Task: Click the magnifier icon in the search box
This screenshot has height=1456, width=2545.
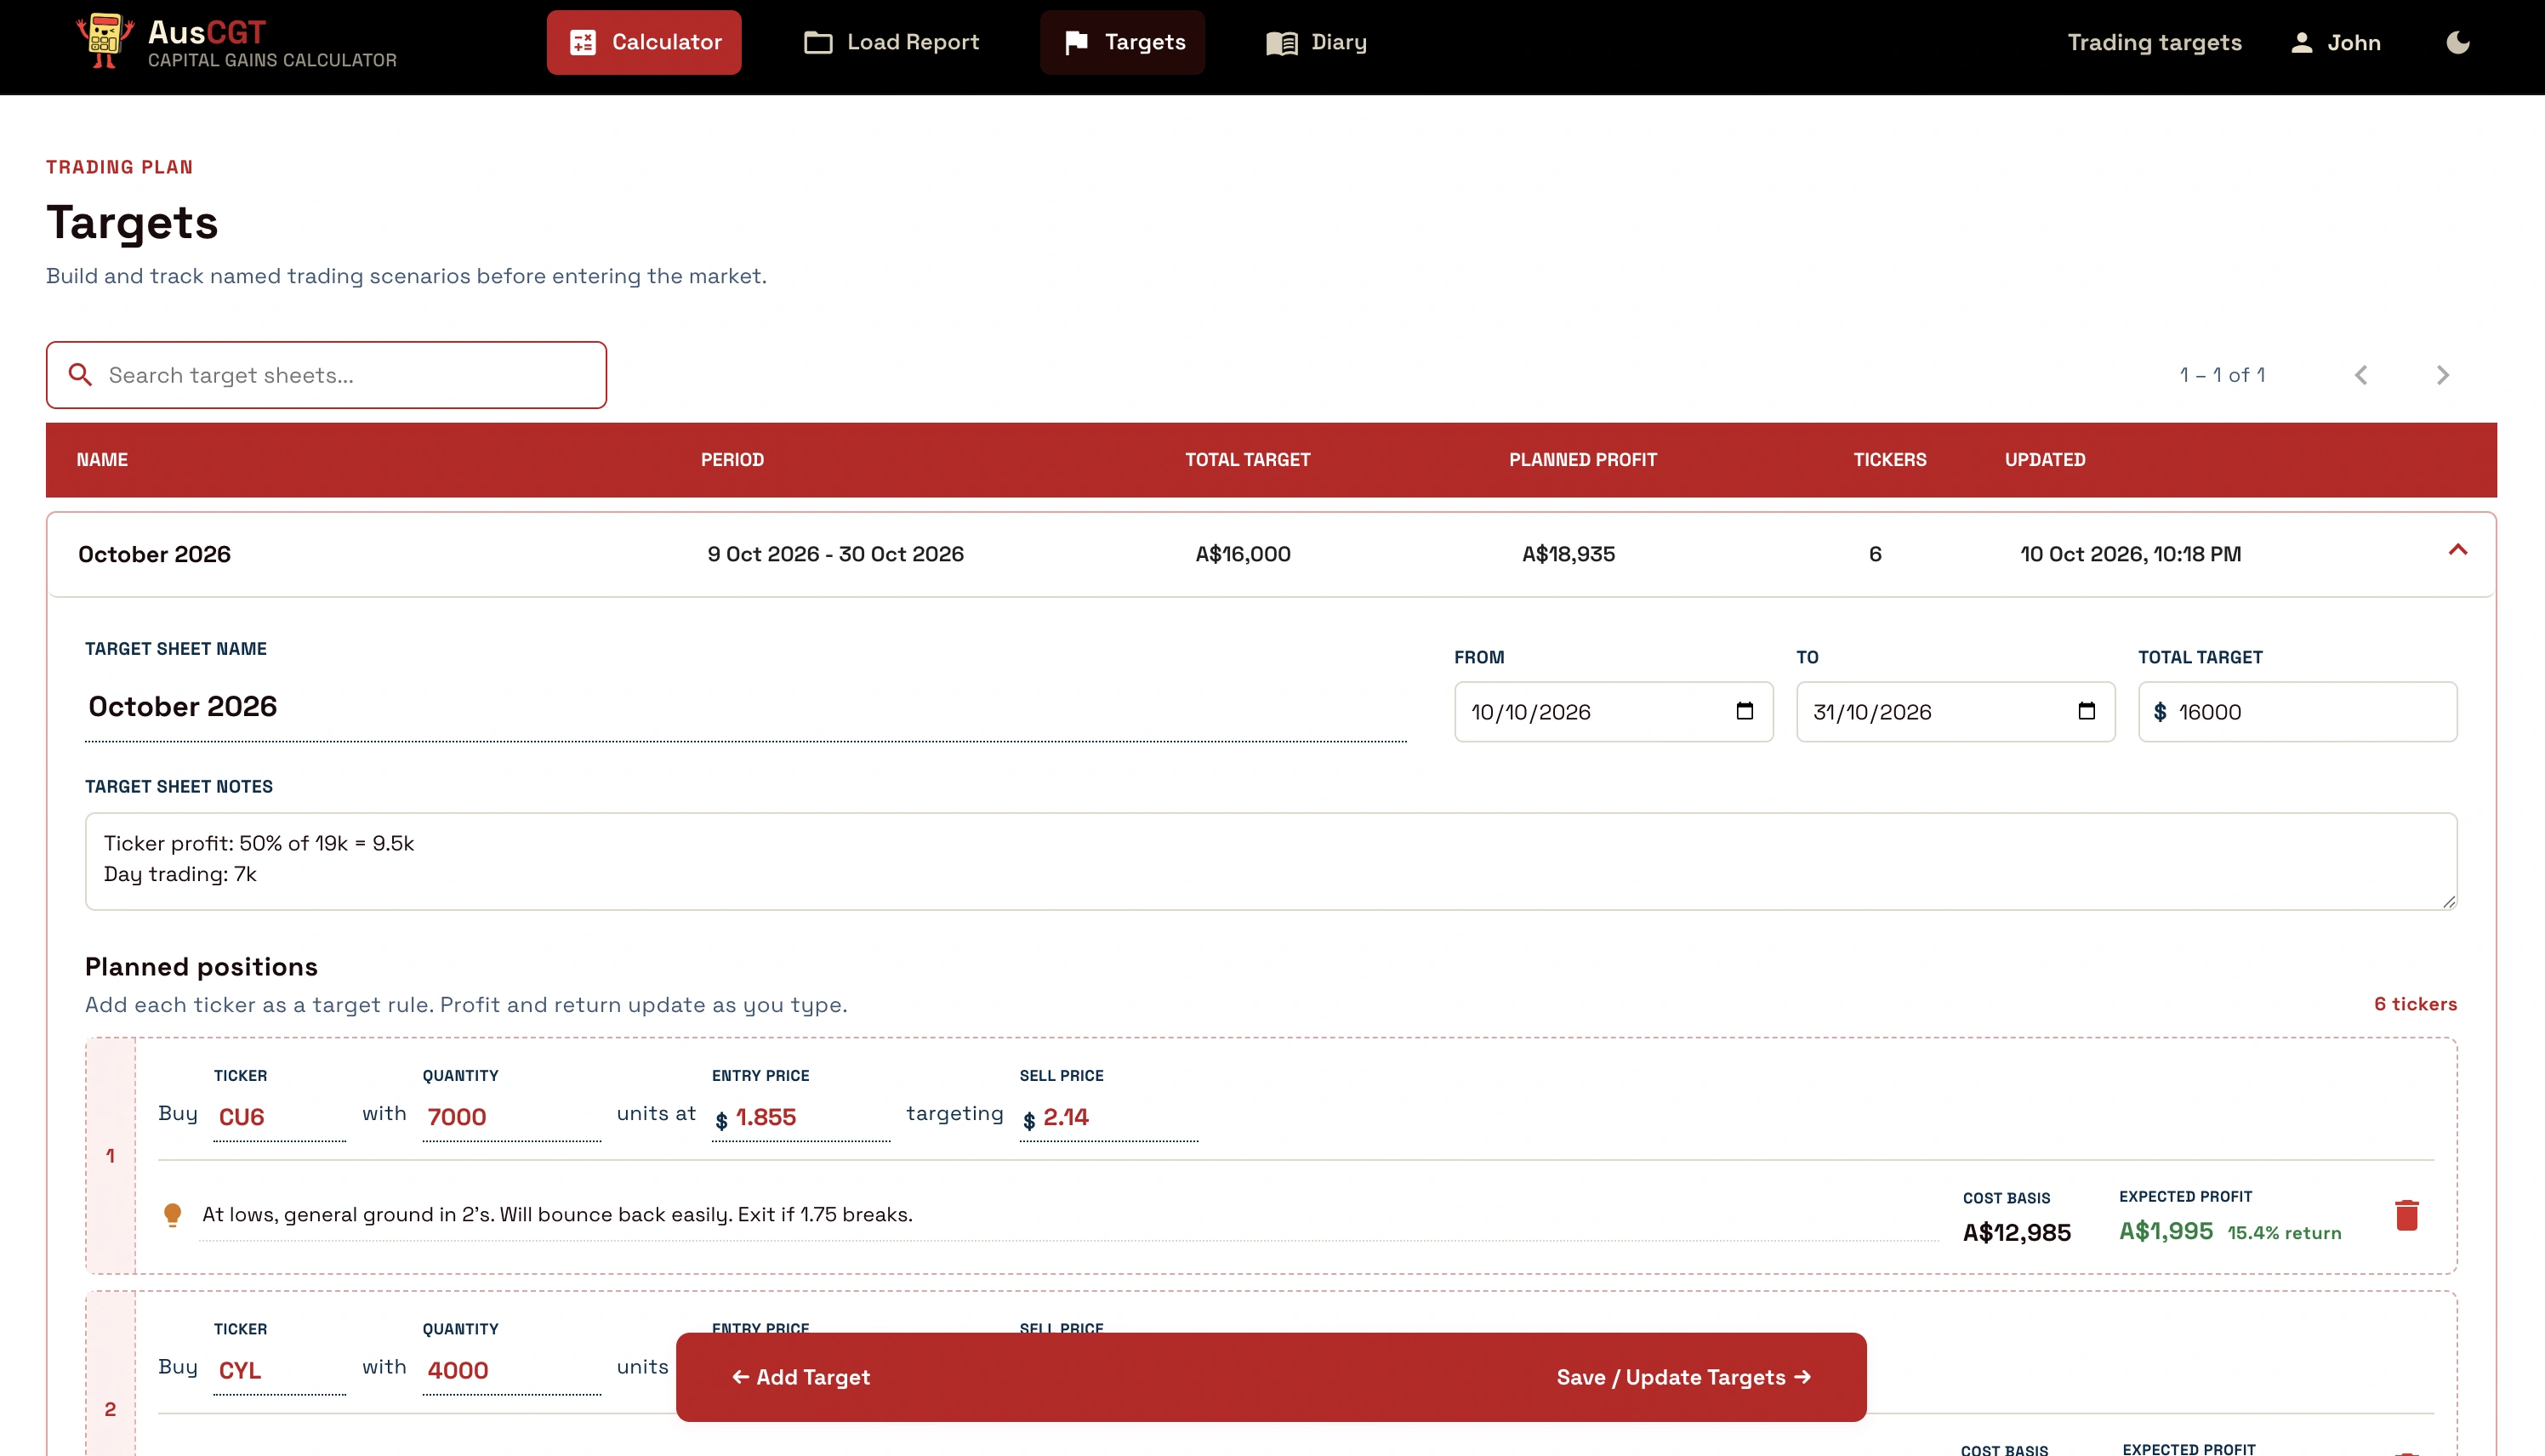Action: [80, 375]
